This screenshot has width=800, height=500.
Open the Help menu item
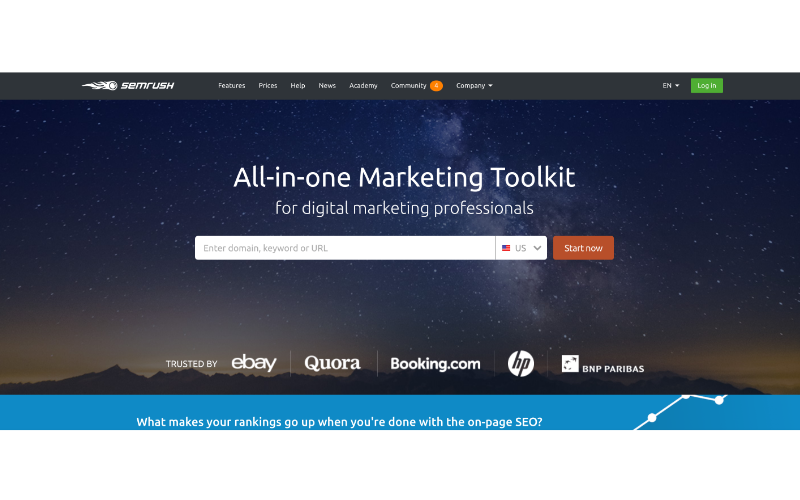[x=297, y=86]
